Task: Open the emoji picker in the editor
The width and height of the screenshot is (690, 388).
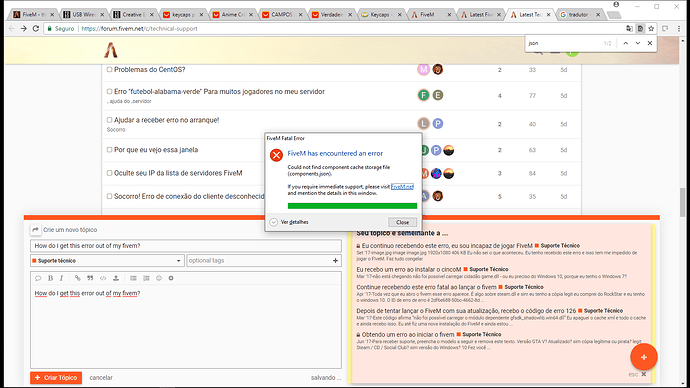Action: (159, 278)
